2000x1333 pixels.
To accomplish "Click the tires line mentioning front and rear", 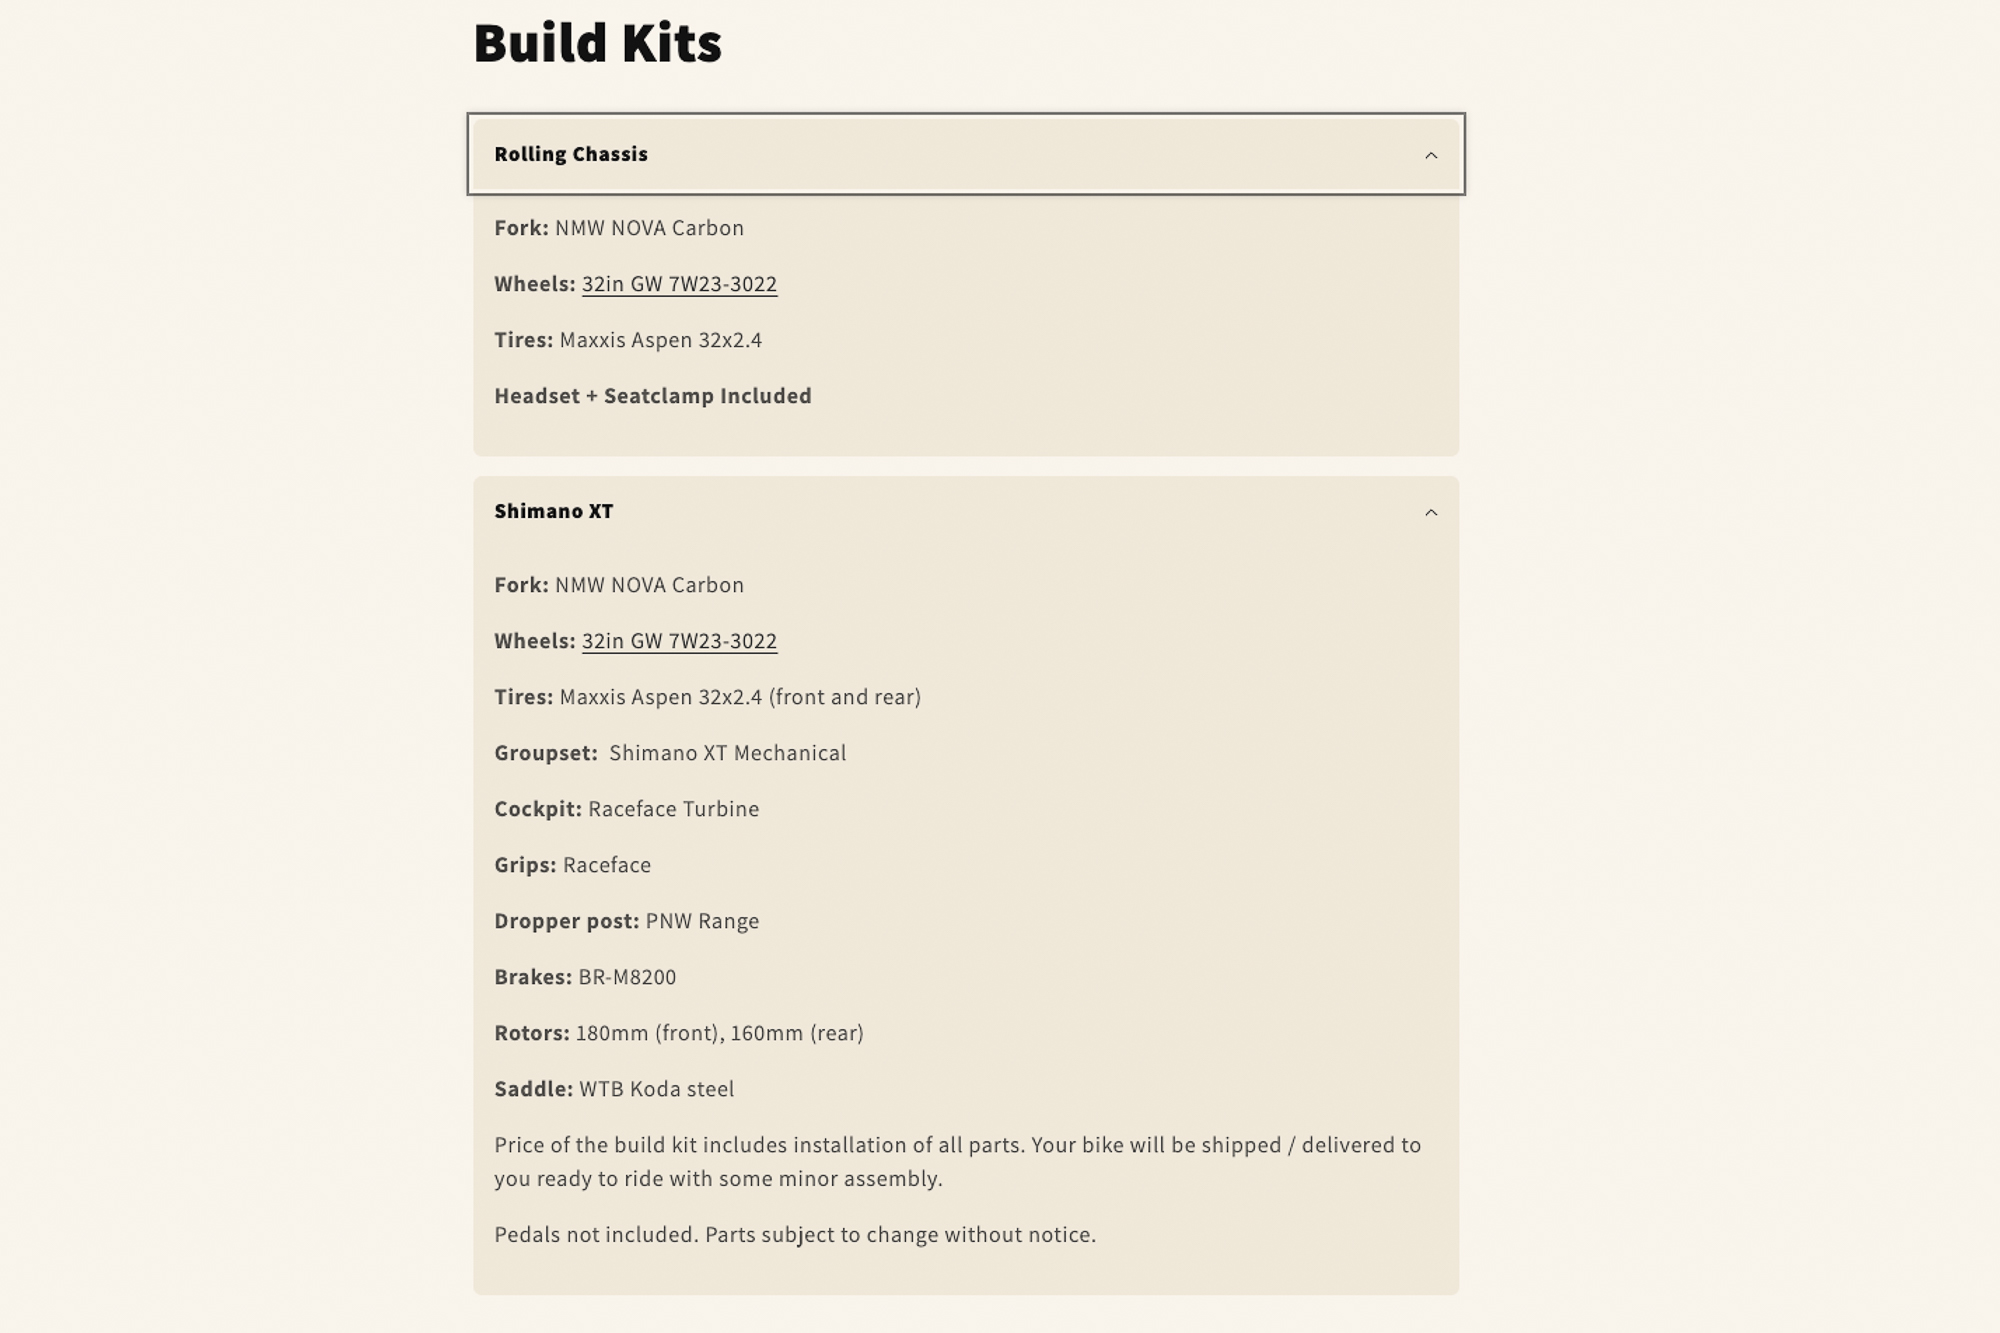I will [707, 697].
